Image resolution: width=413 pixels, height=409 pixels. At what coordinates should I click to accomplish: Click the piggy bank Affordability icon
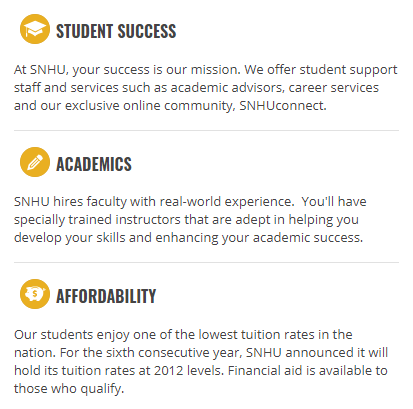coord(35,294)
